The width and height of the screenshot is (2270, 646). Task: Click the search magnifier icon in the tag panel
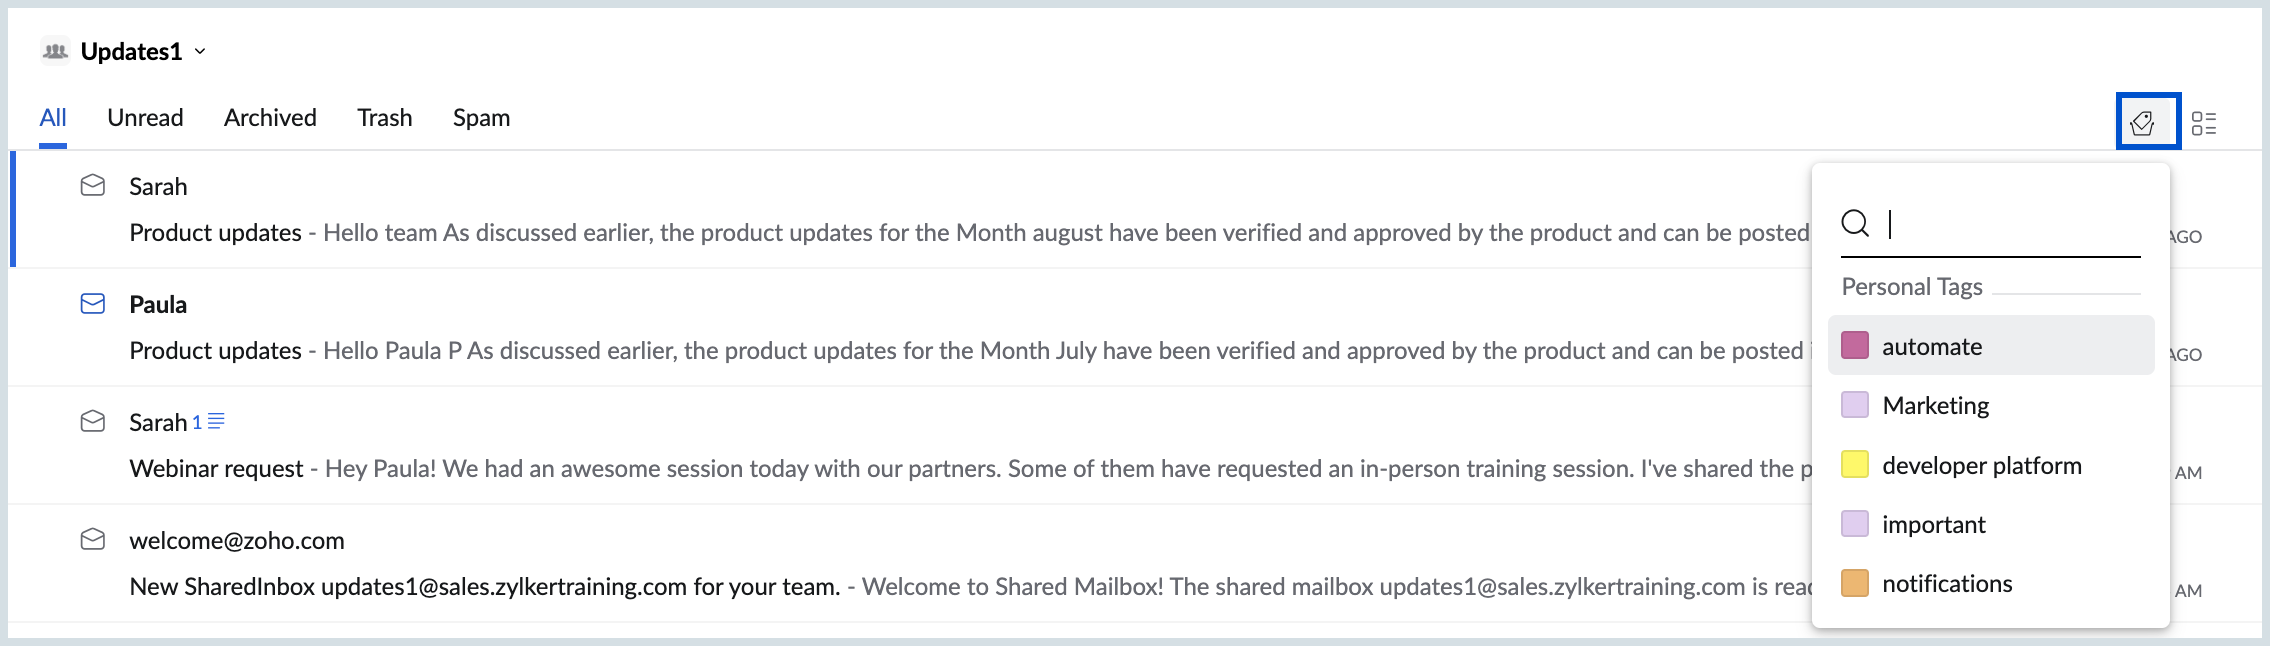point(1855,223)
